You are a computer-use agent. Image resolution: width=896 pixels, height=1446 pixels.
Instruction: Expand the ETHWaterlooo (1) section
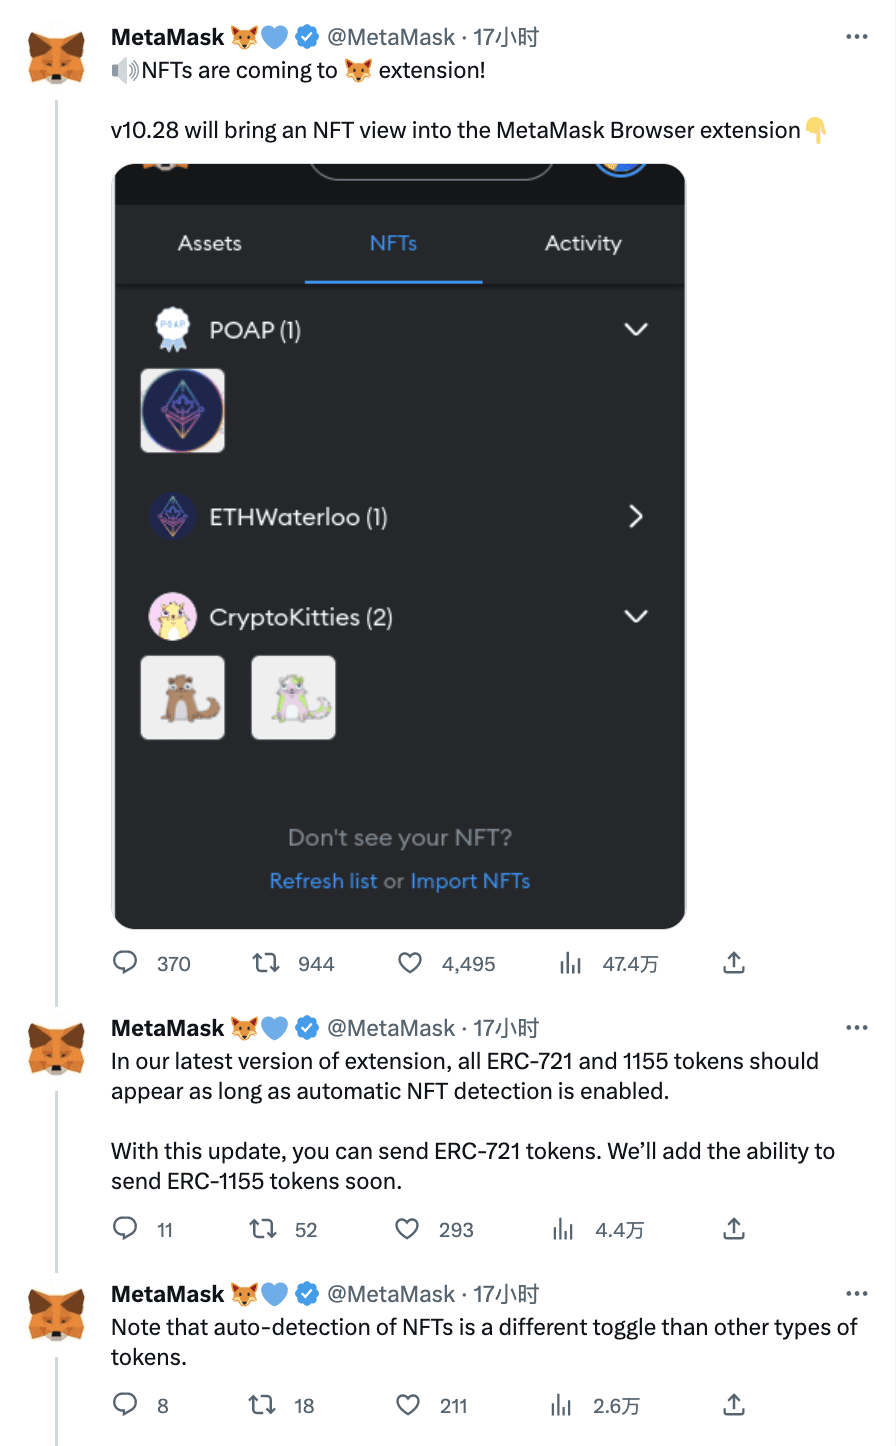pos(636,516)
